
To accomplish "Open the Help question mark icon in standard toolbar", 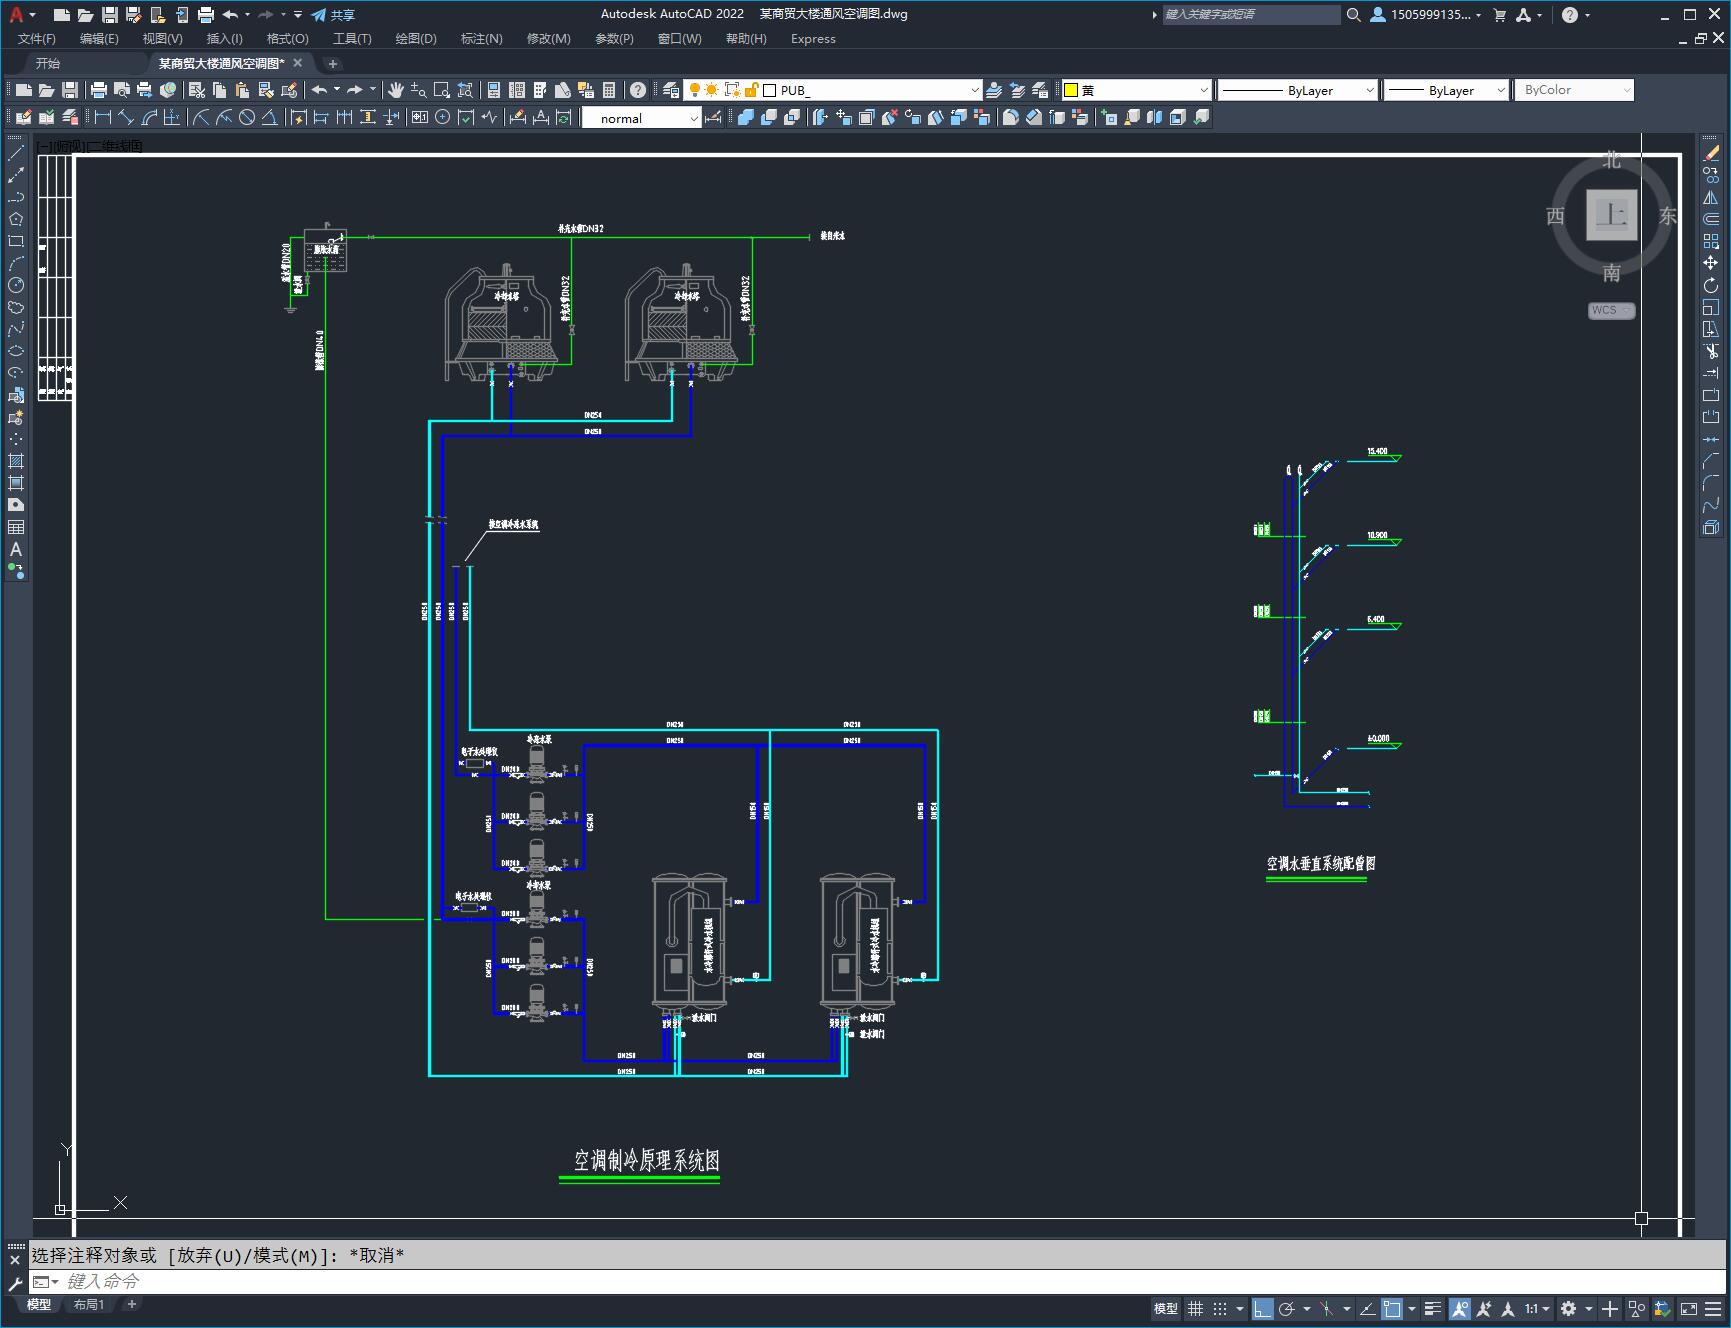I will pos(638,90).
